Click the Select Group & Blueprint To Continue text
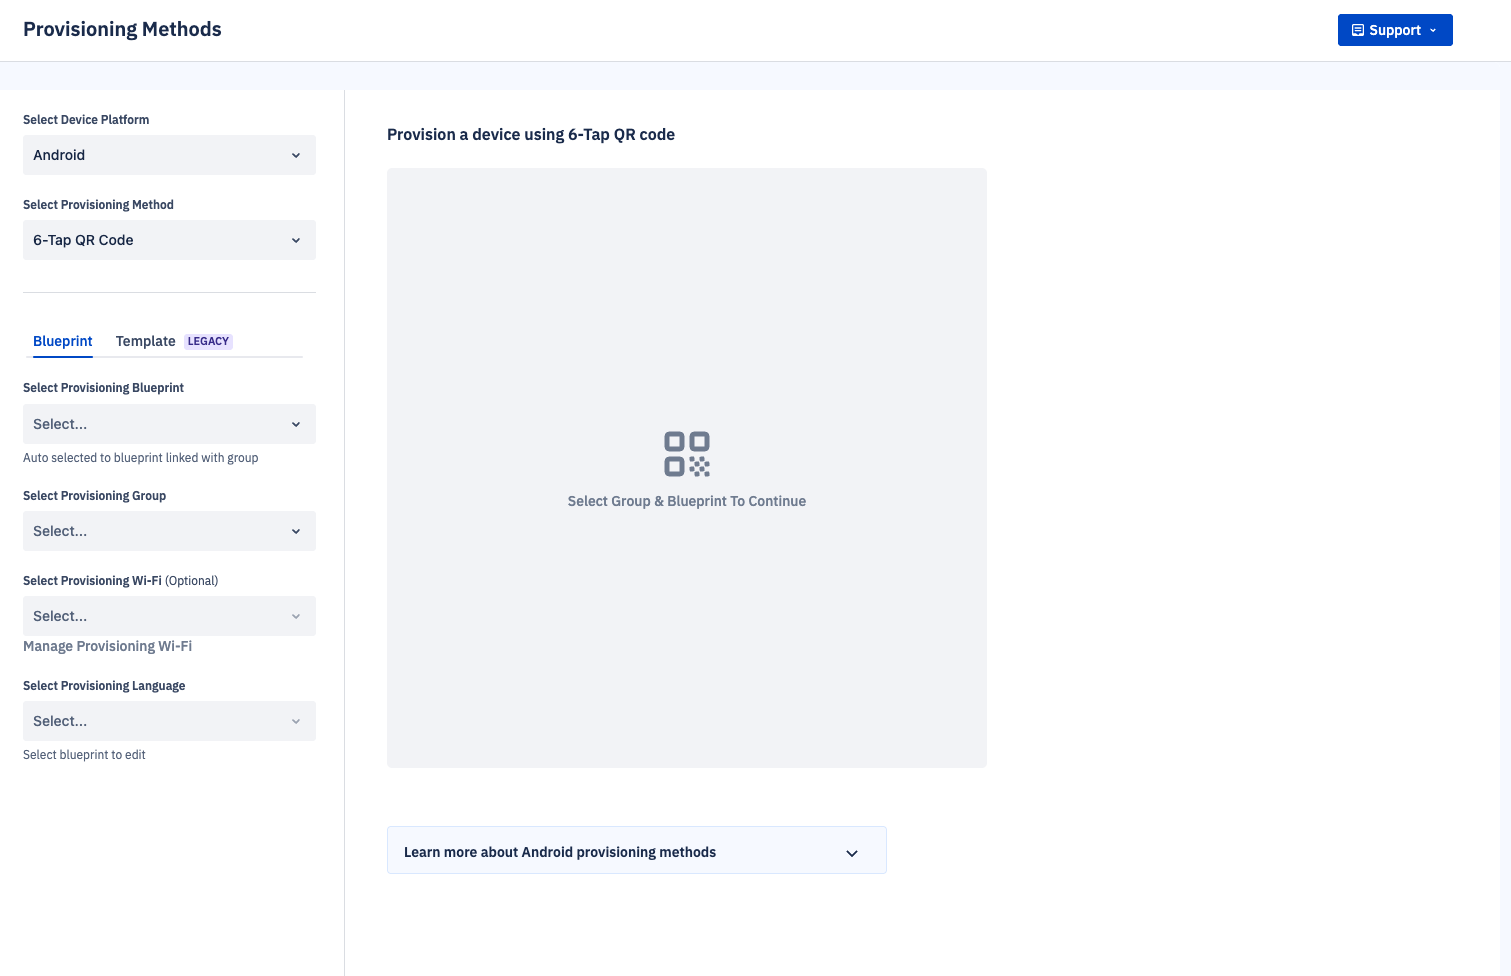The height and width of the screenshot is (976, 1511). (x=686, y=501)
